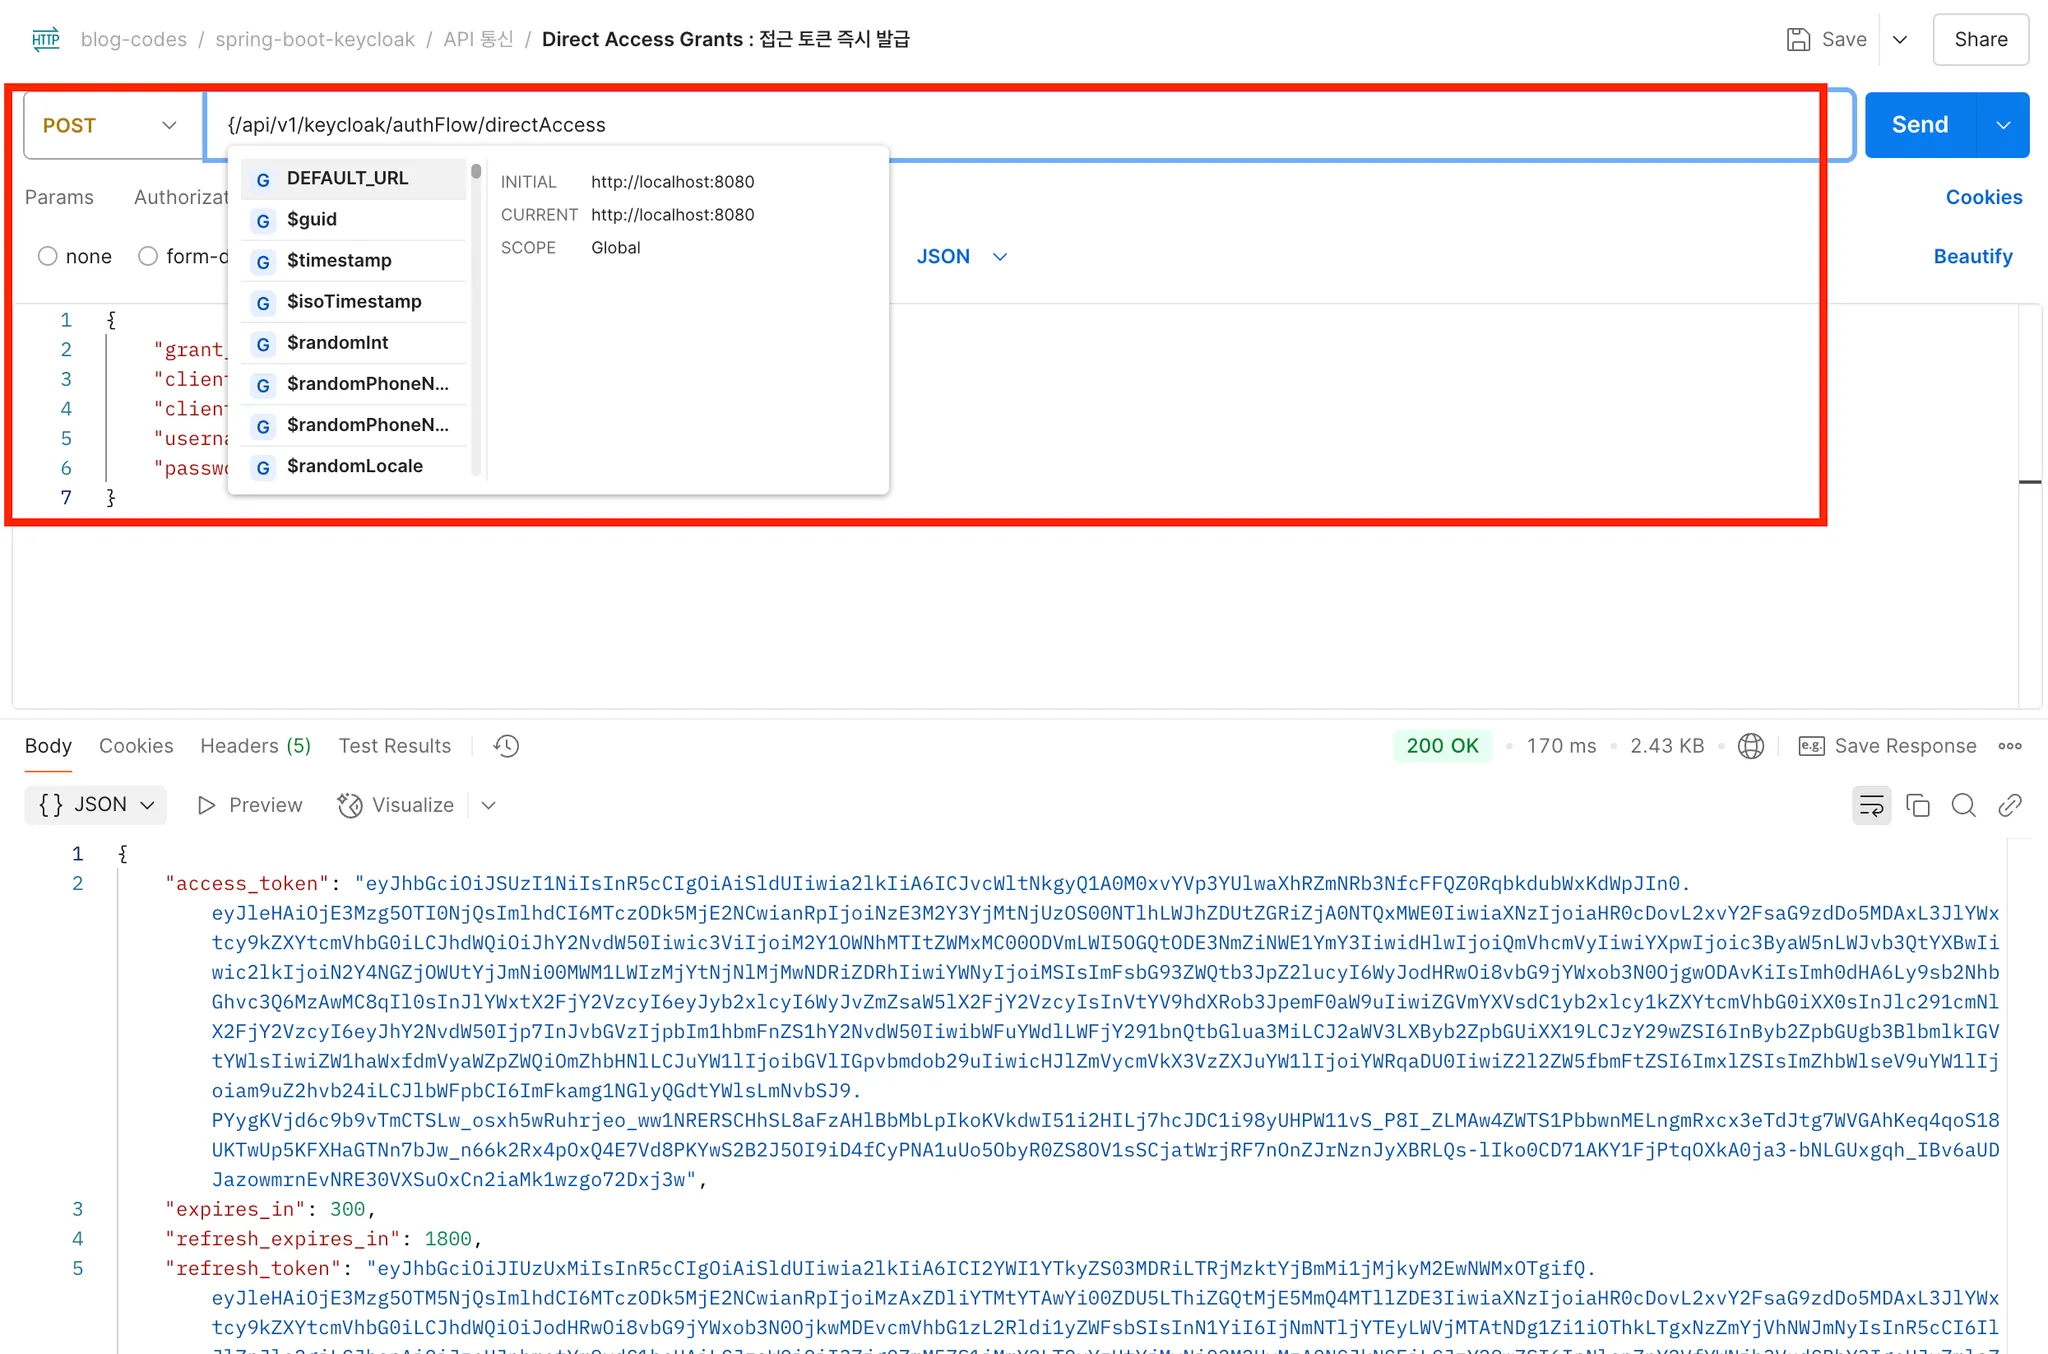Open the Test Results tab

tap(394, 746)
